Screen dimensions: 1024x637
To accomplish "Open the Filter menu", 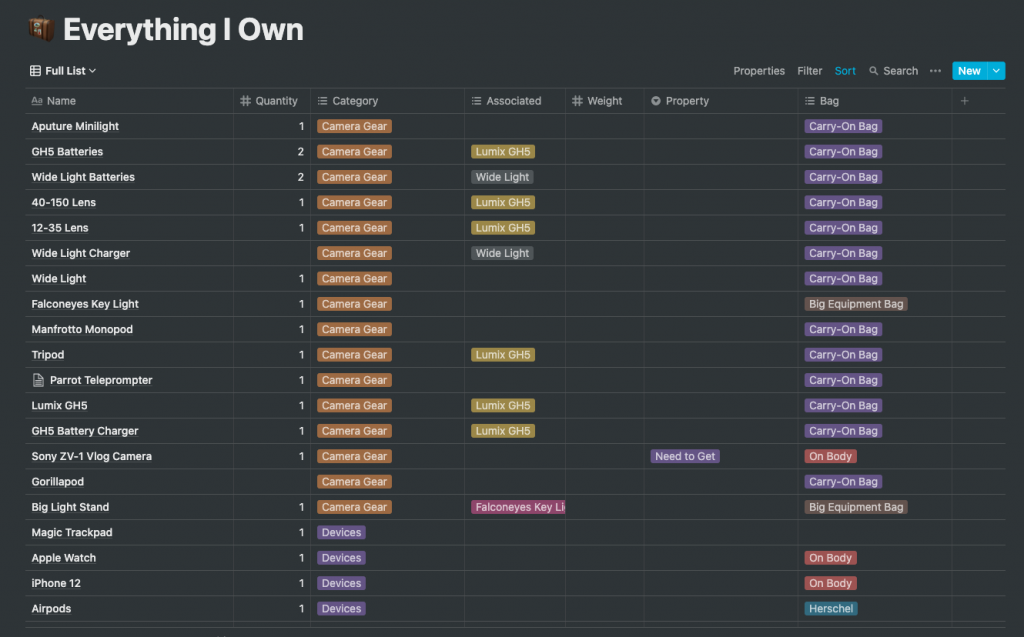I will [x=809, y=71].
